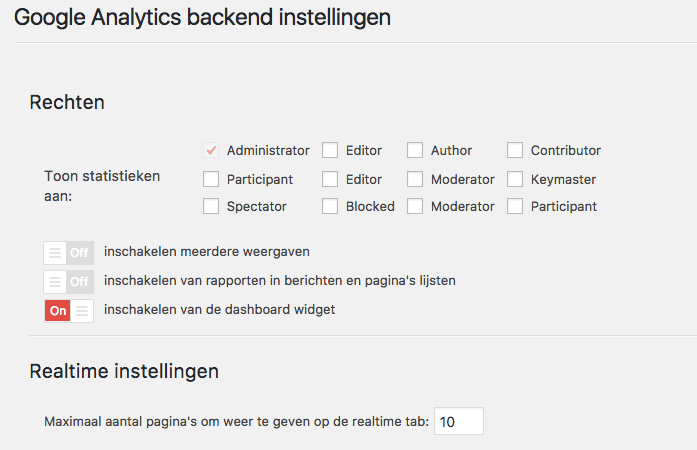Check the Editor checkbox left of Keymaster's row Moderator

[330, 180]
